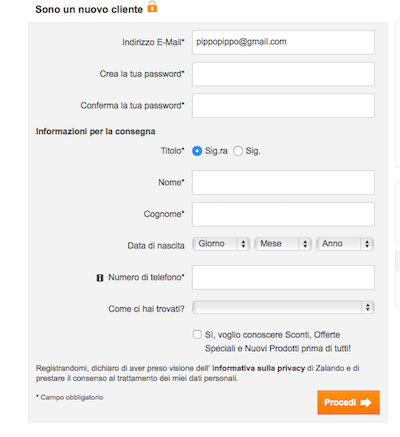Click the Conferma la tua password field
This screenshot has width=400, height=437.
coord(283,106)
